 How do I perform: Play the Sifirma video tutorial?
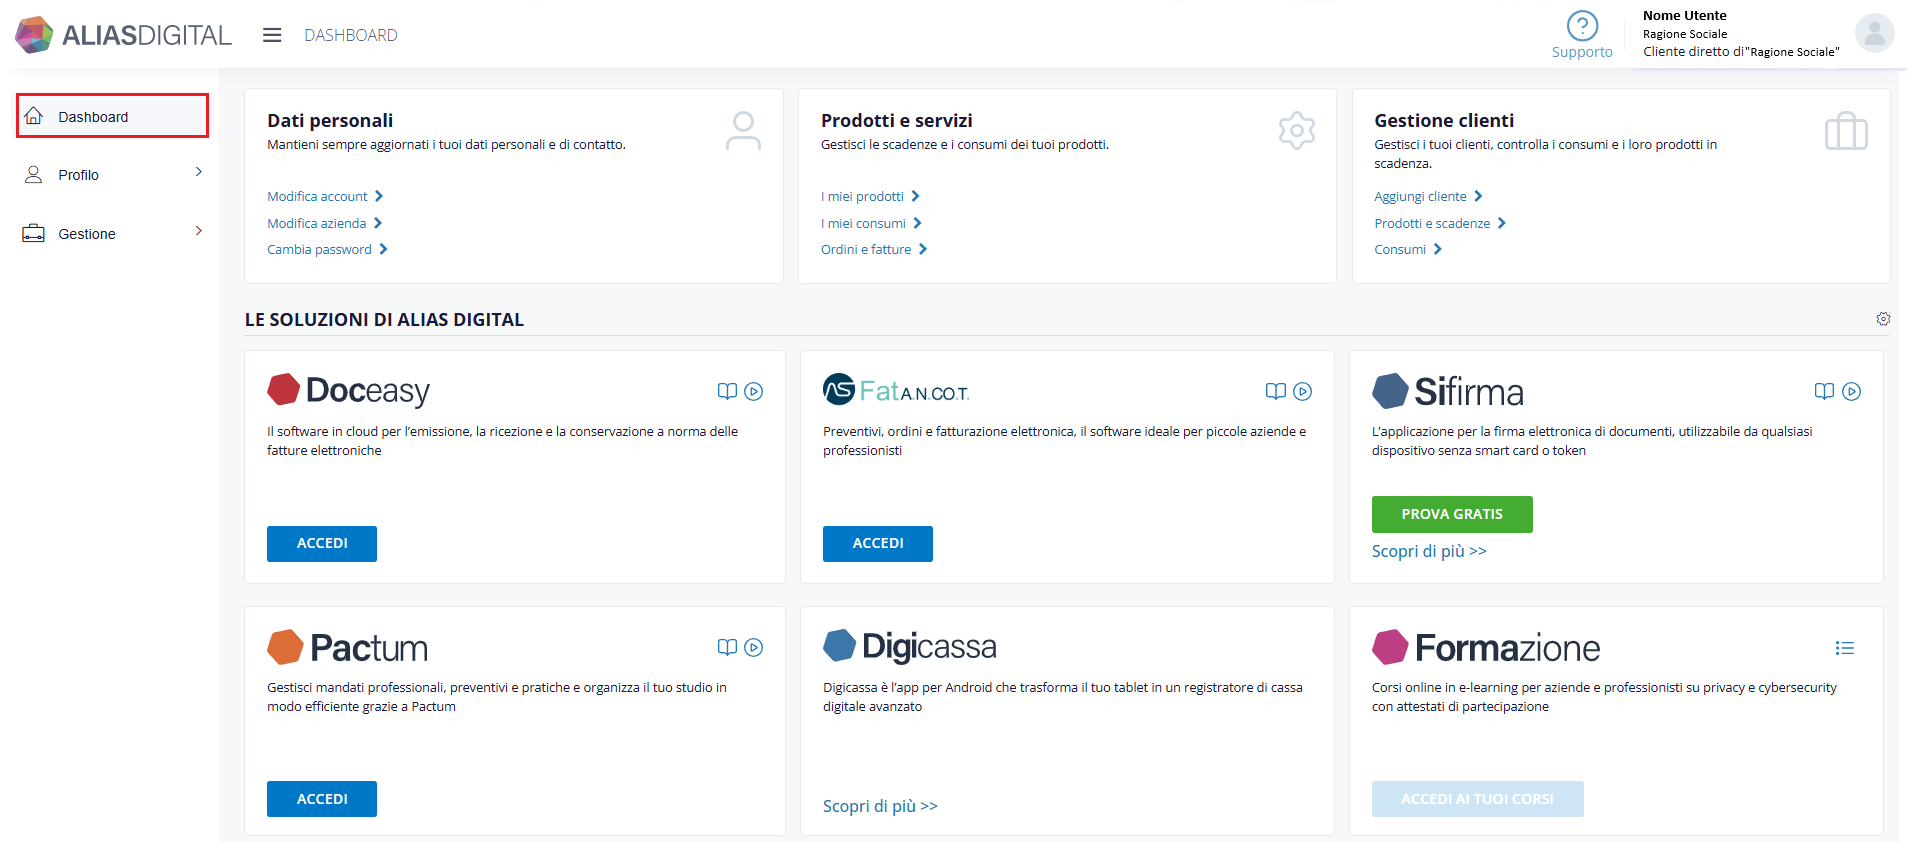pos(1851,391)
